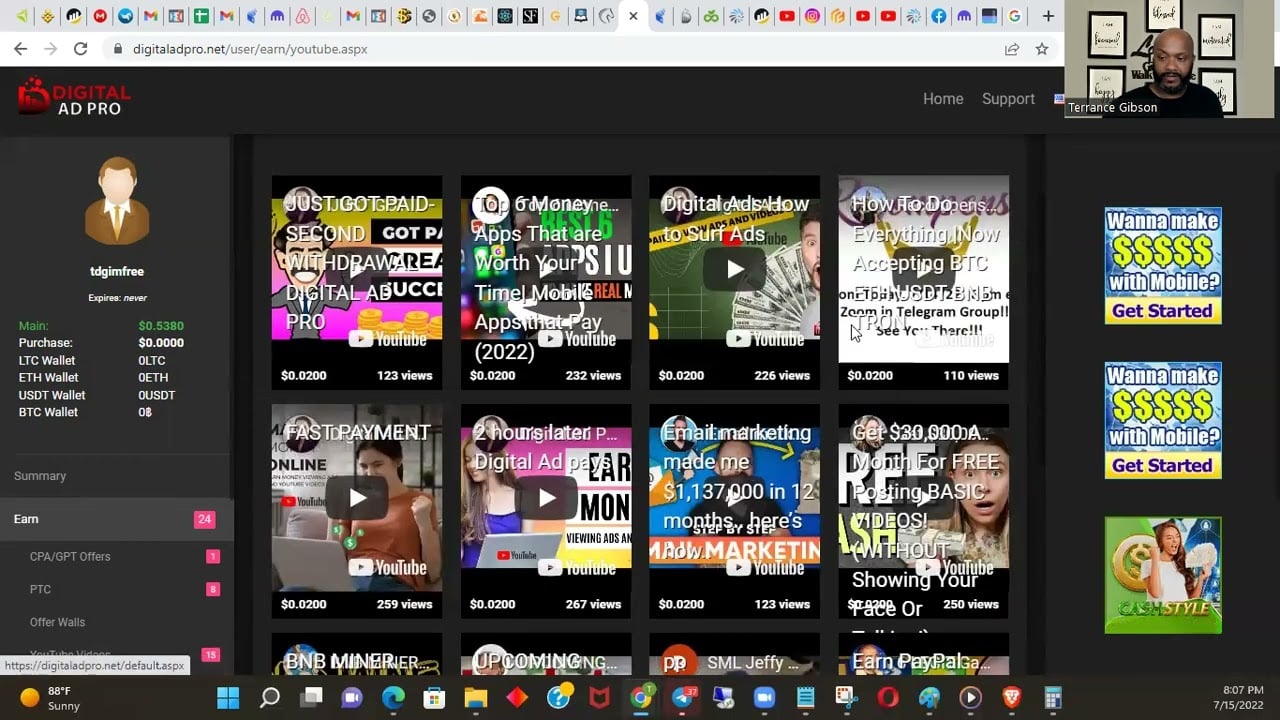Play the Digital Ads How to Surf Ads video
Viewport: 1280px width, 720px height.
tap(734, 268)
